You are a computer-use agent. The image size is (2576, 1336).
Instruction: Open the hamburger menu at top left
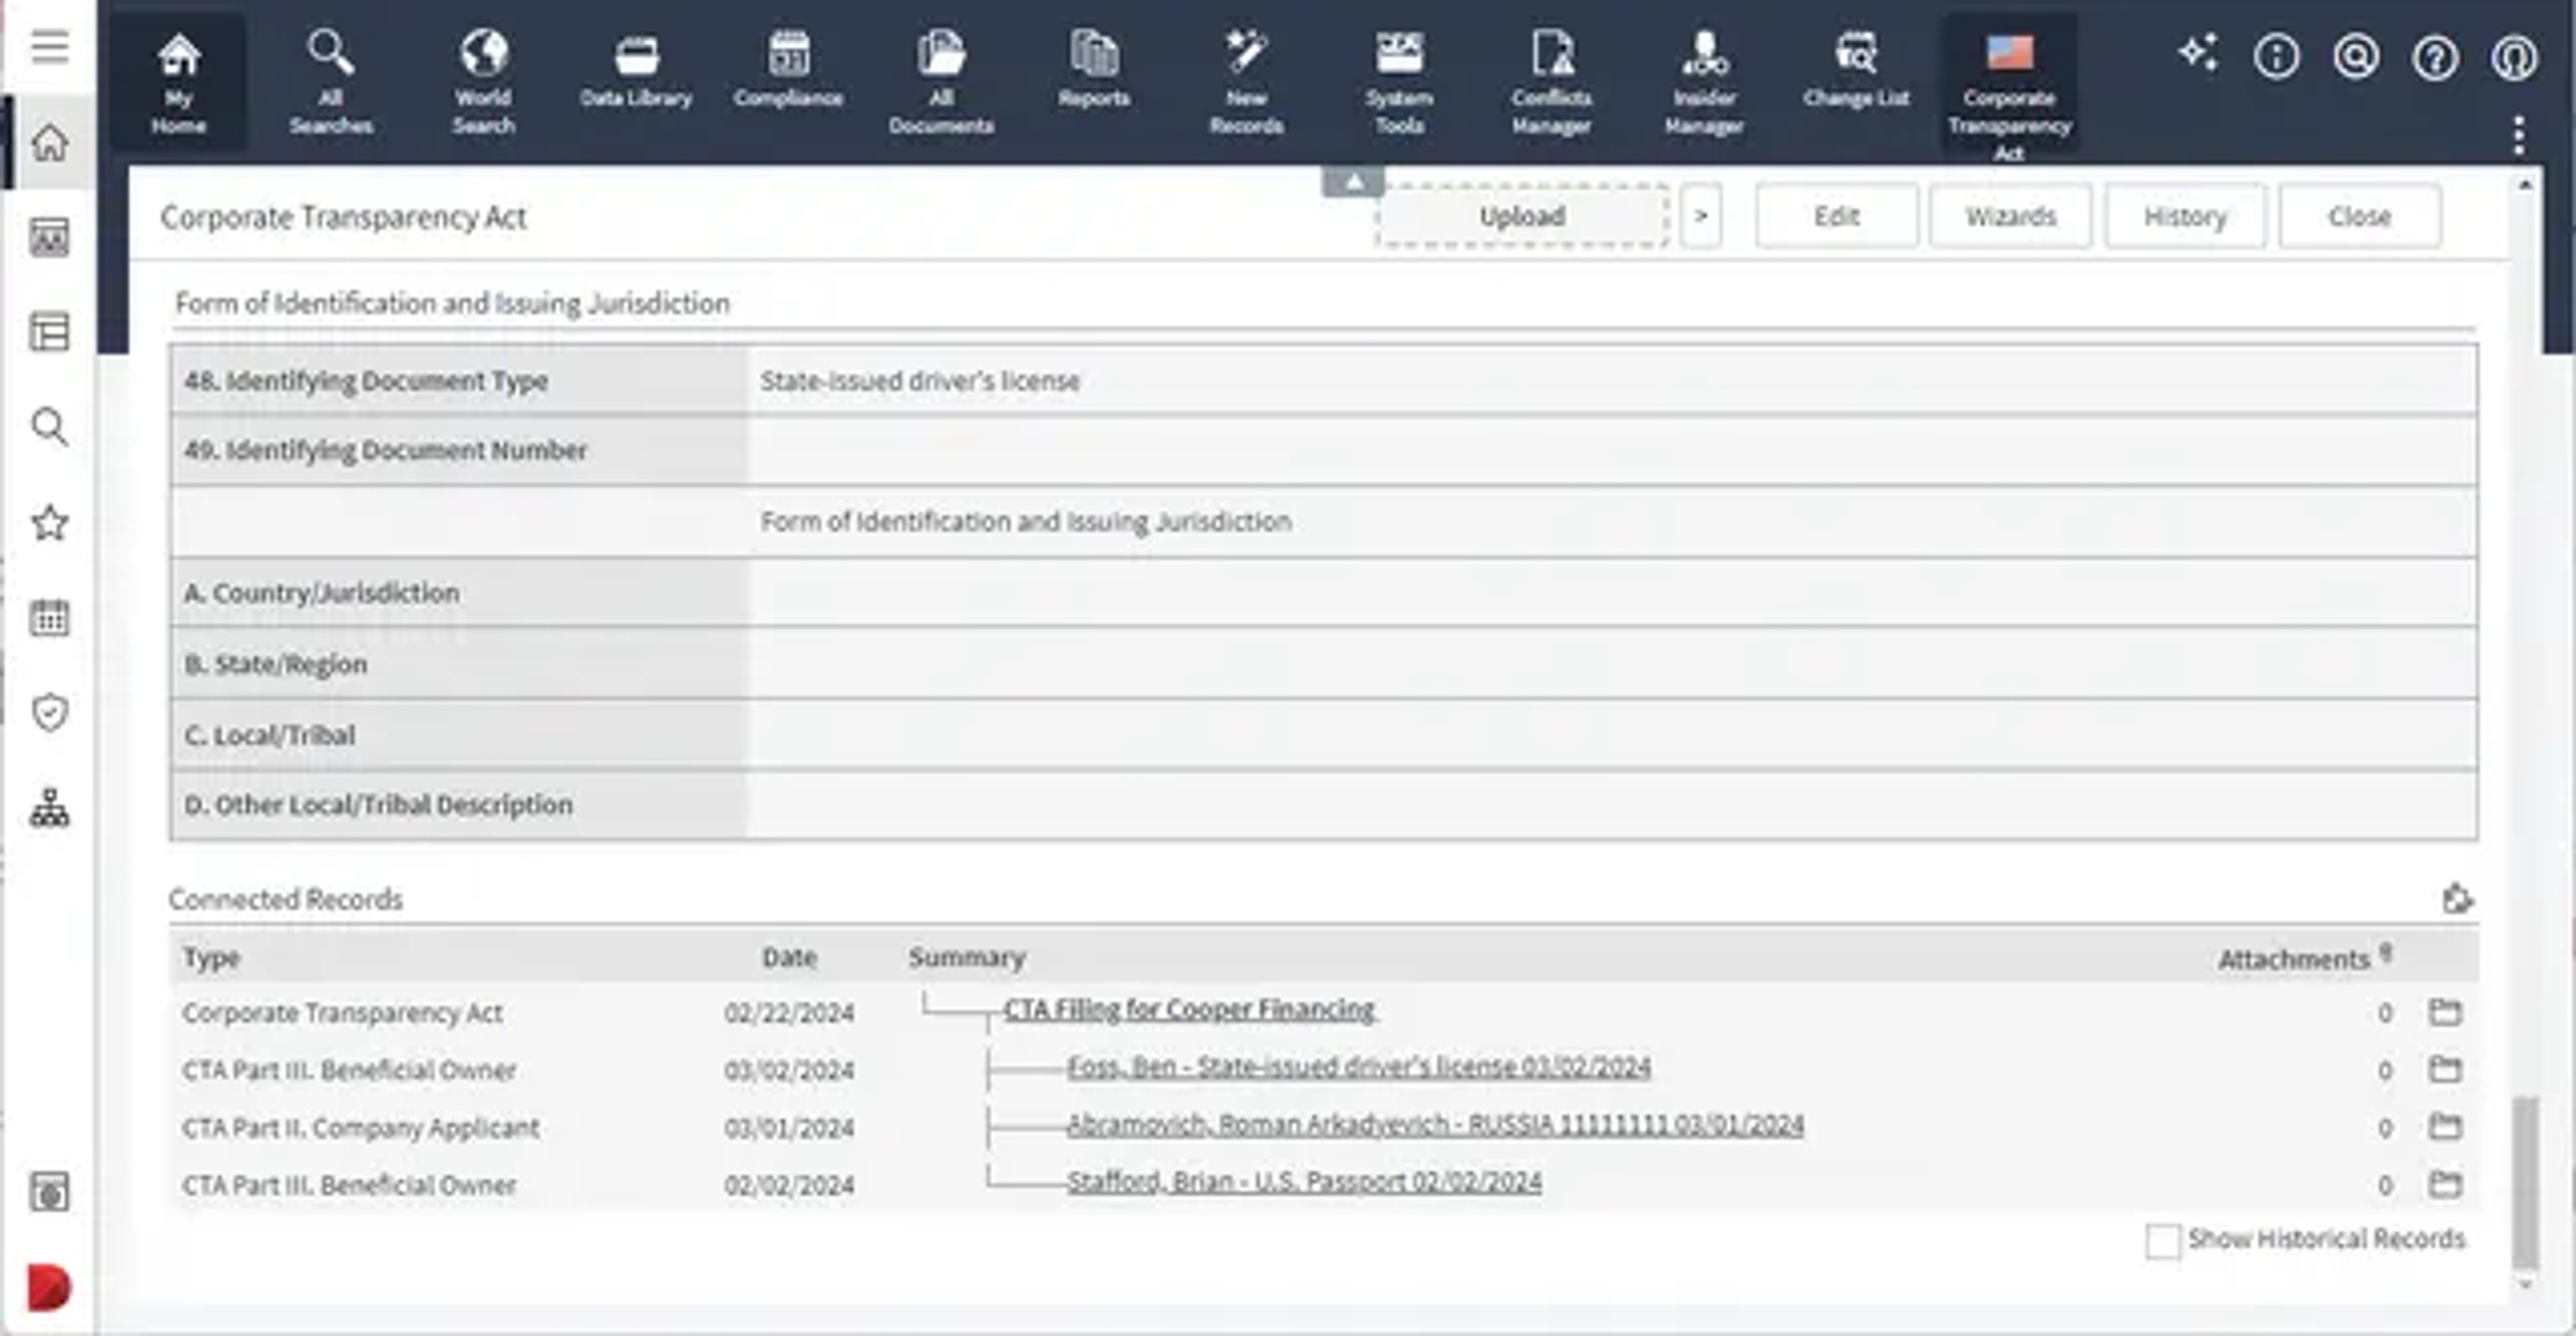click(x=49, y=46)
